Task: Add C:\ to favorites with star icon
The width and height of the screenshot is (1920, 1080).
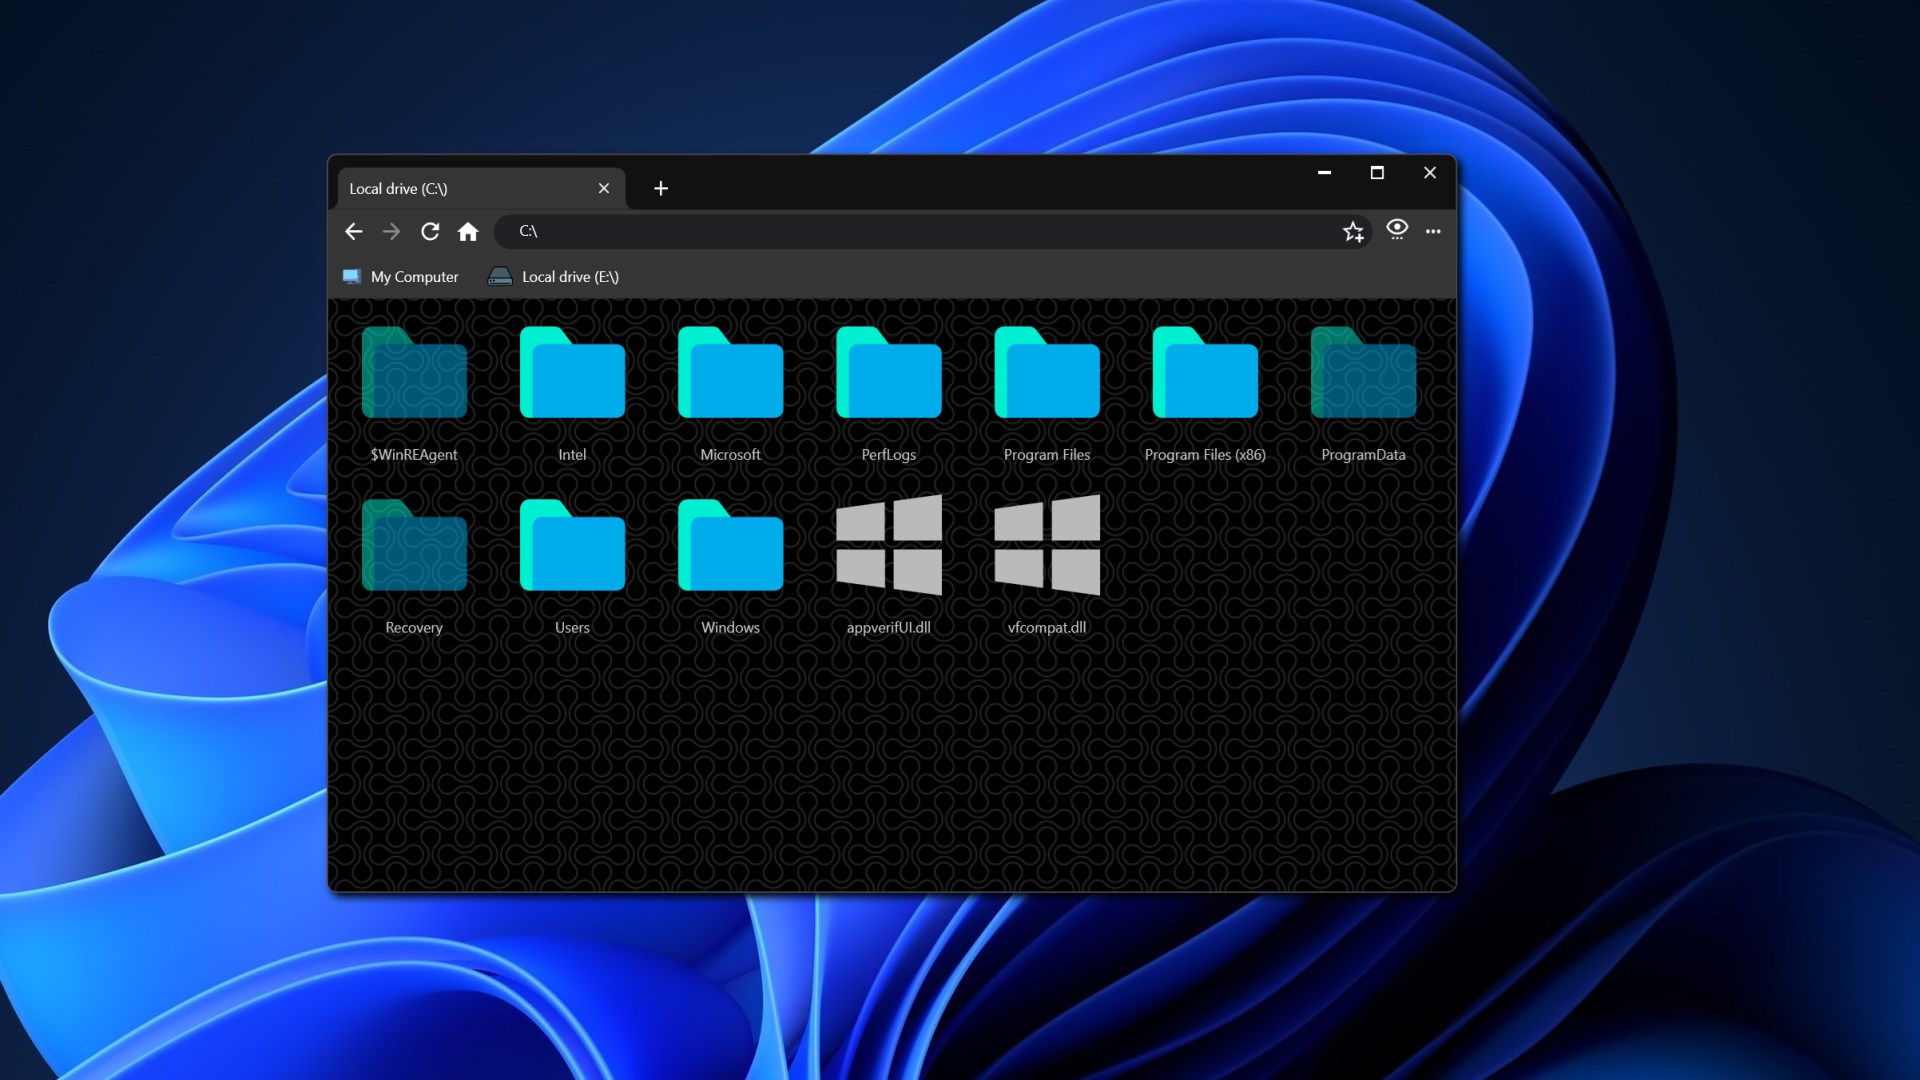Action: pyautogui.click(x=1353, y=232)
